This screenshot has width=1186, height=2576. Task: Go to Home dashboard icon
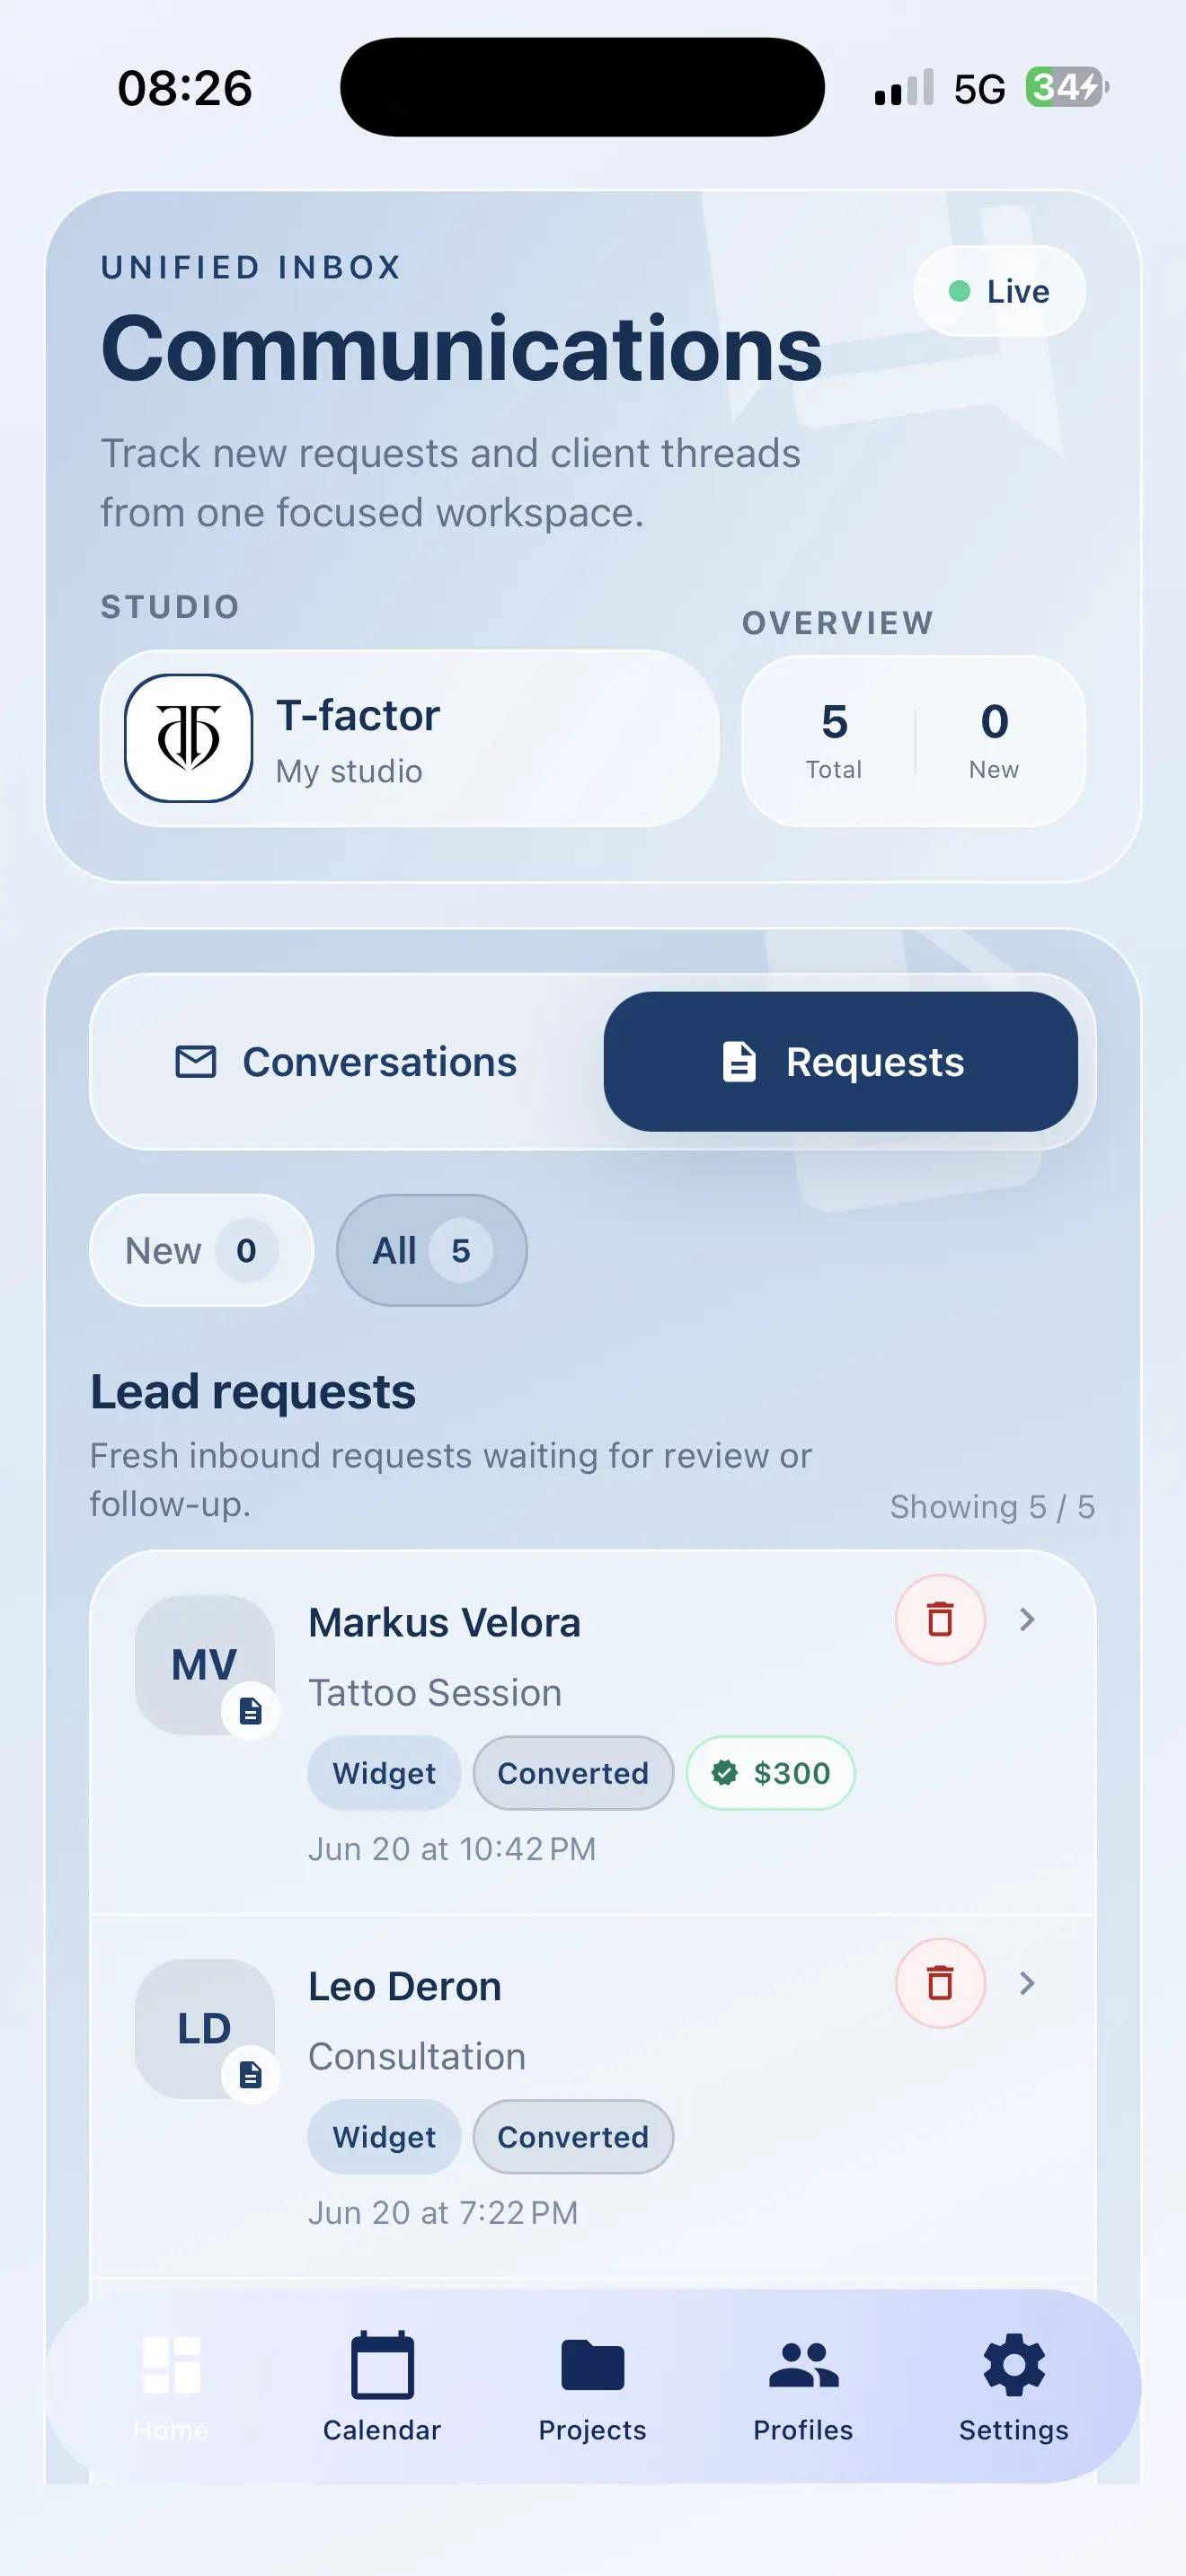172,2366
